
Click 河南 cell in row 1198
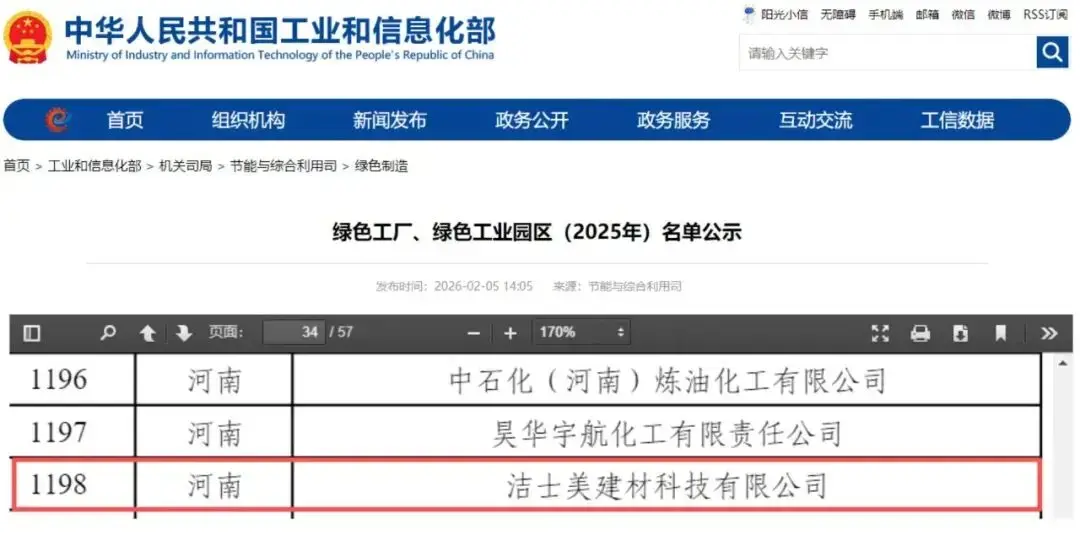click(214, 485)
